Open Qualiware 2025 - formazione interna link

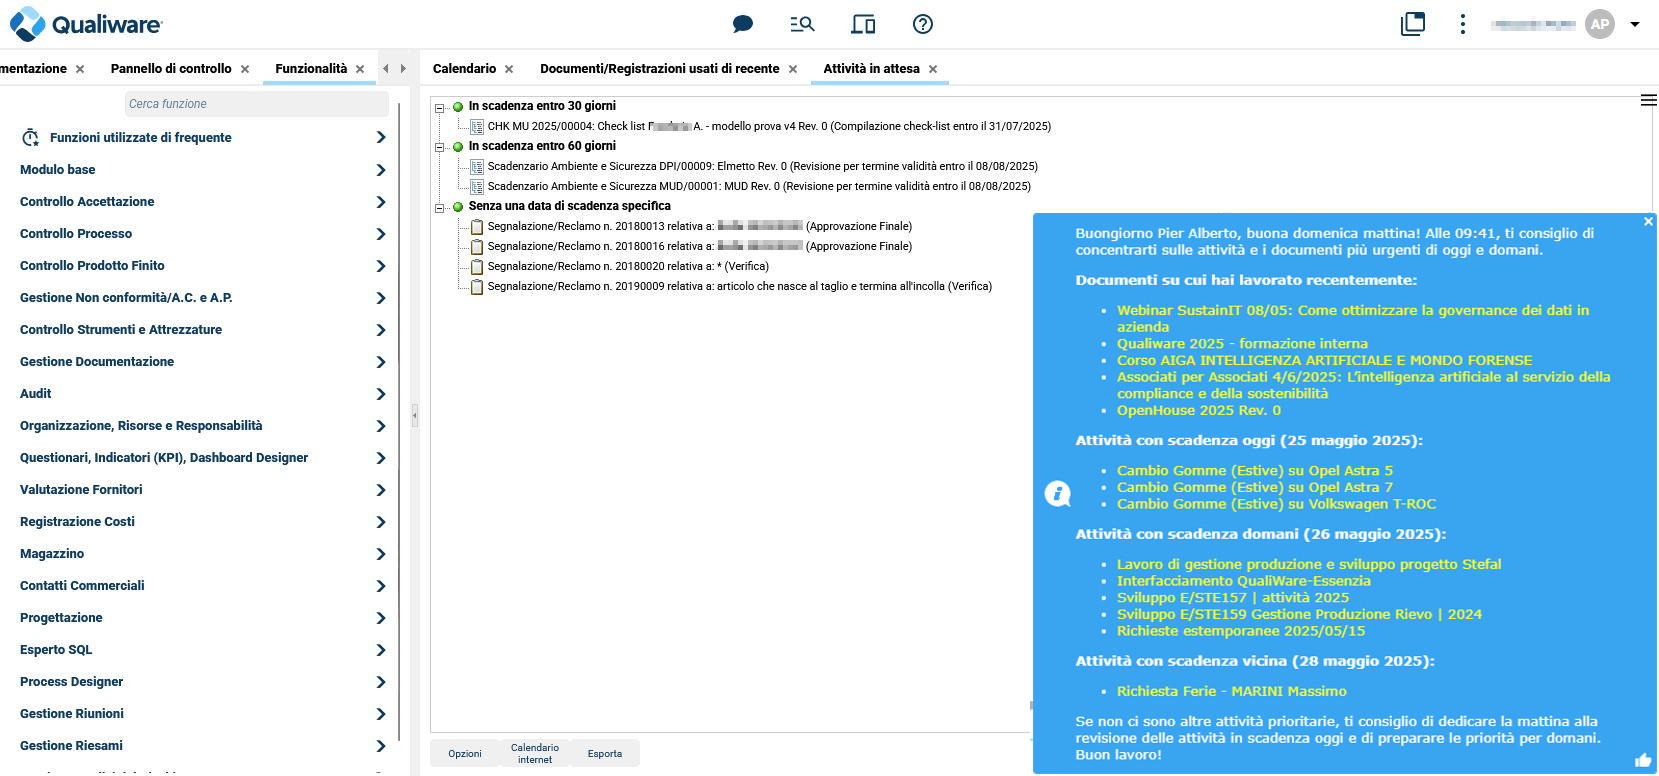pyautogui.click(x=1242, y=344)
